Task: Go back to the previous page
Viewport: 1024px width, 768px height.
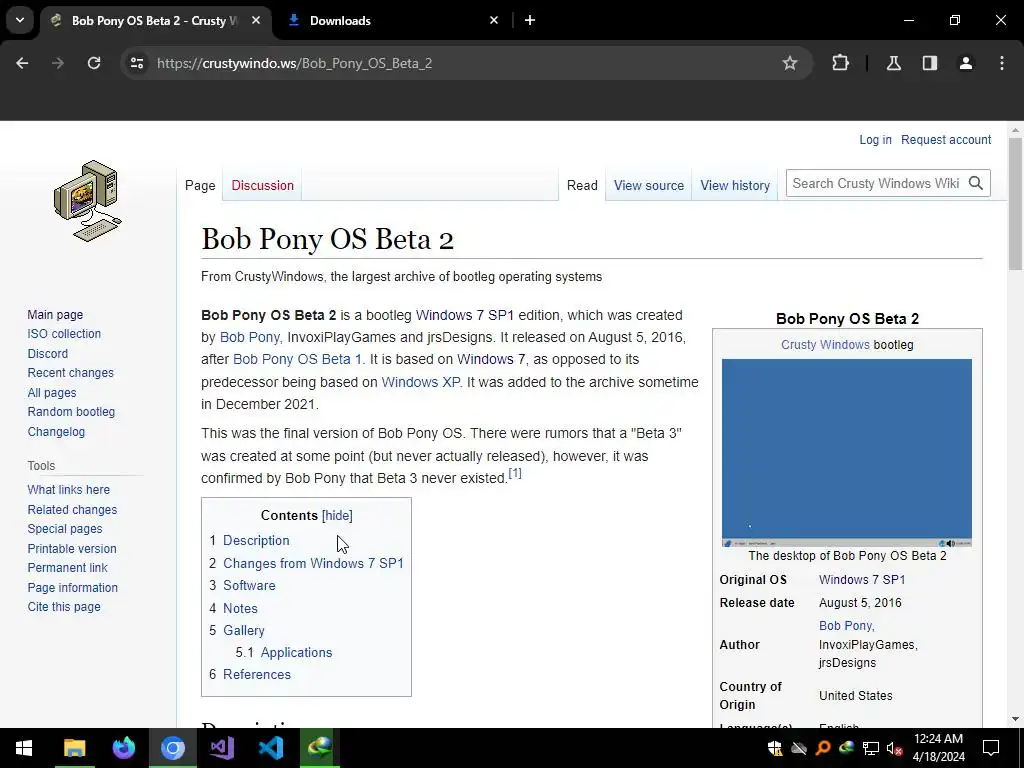Action: 22,63
